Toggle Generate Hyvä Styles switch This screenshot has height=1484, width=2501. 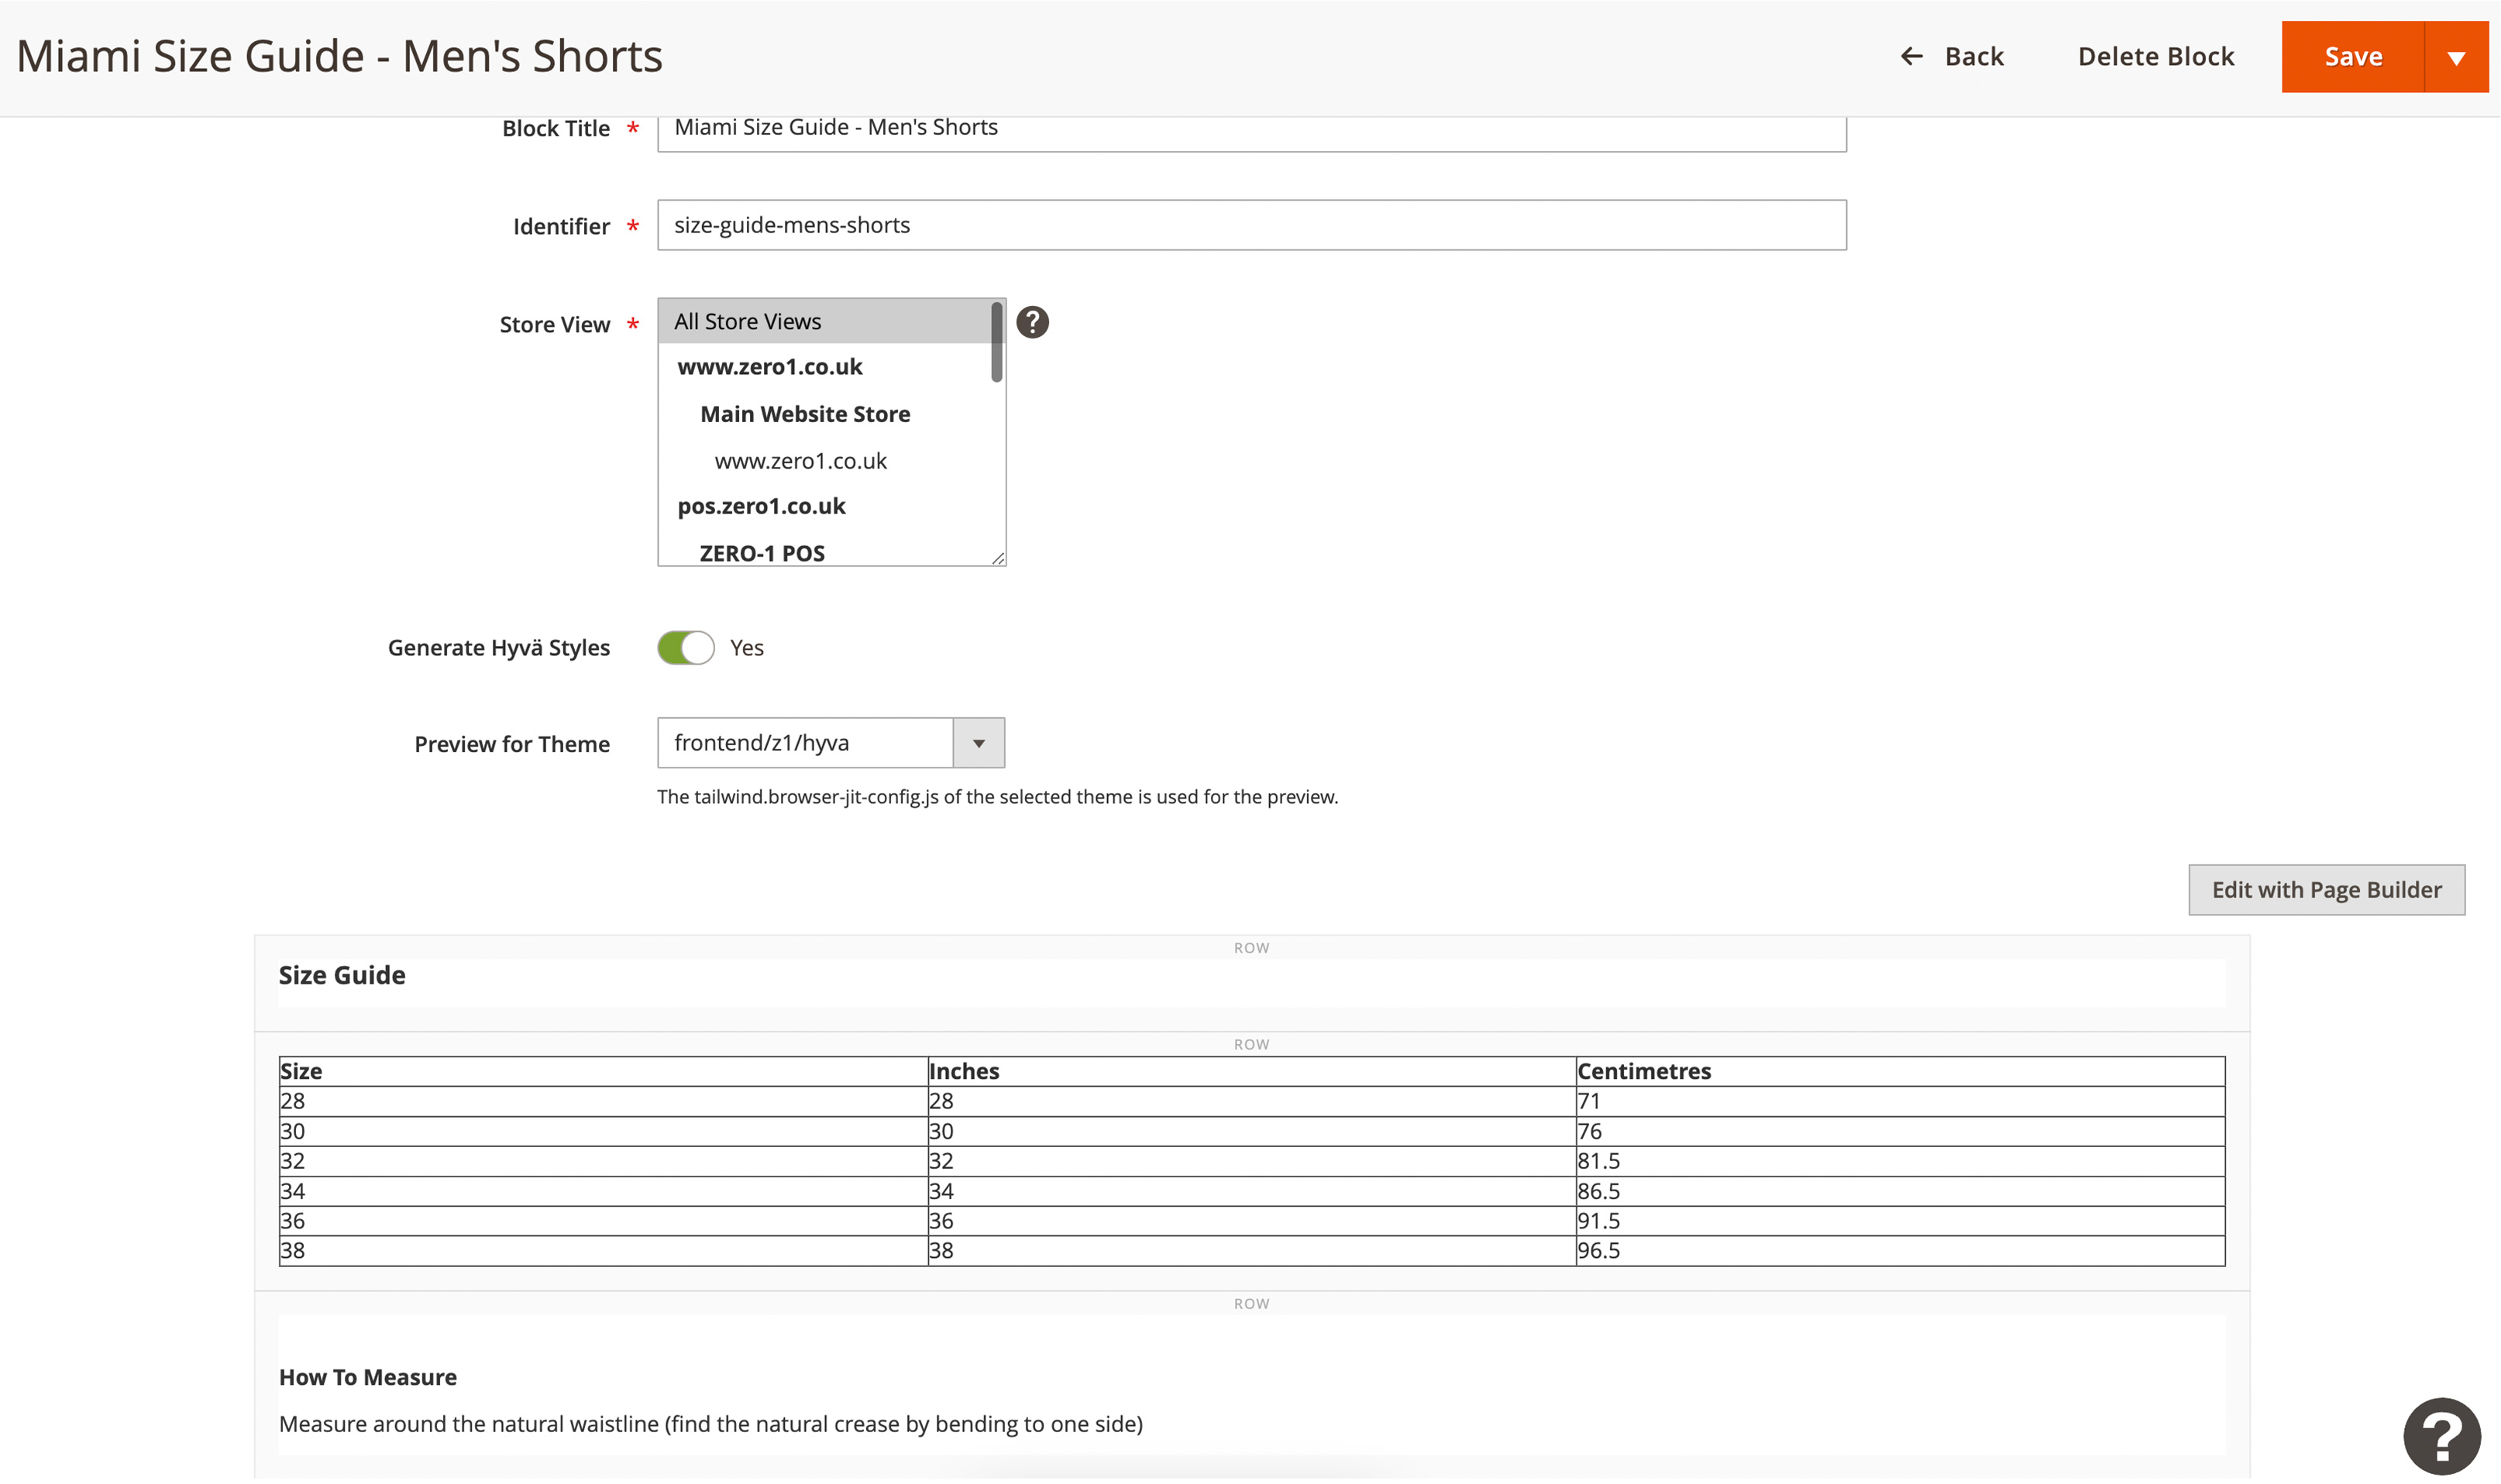pos(686,648)
